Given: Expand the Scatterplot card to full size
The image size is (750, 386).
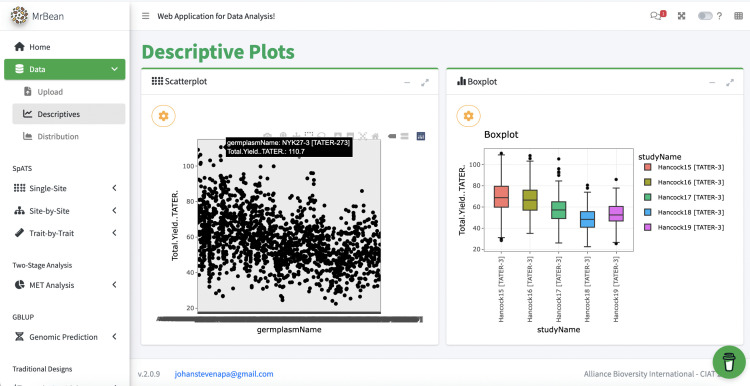Looking at the screenshot, I should [425, 82].
